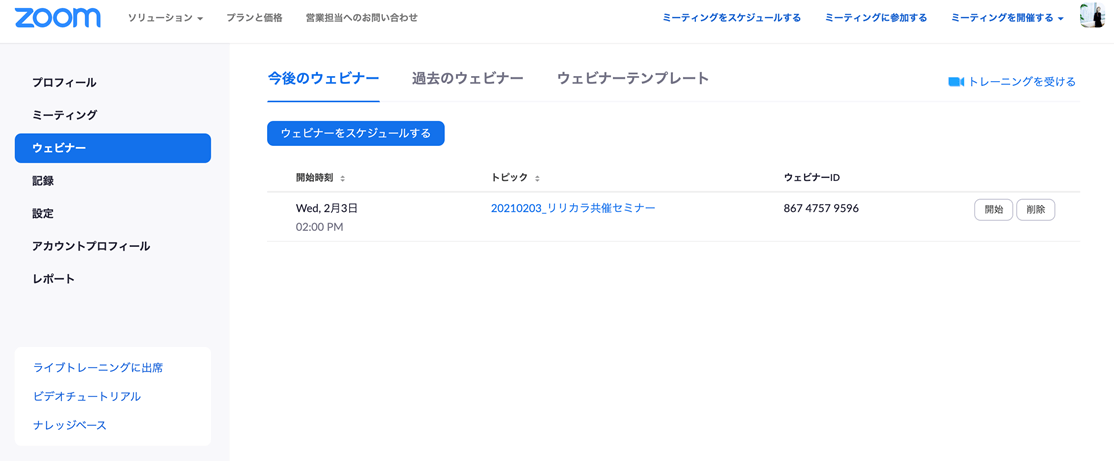The image size is (1114, 461).
Task: Click the Zoom logo
Action: [x=57, y=18]
